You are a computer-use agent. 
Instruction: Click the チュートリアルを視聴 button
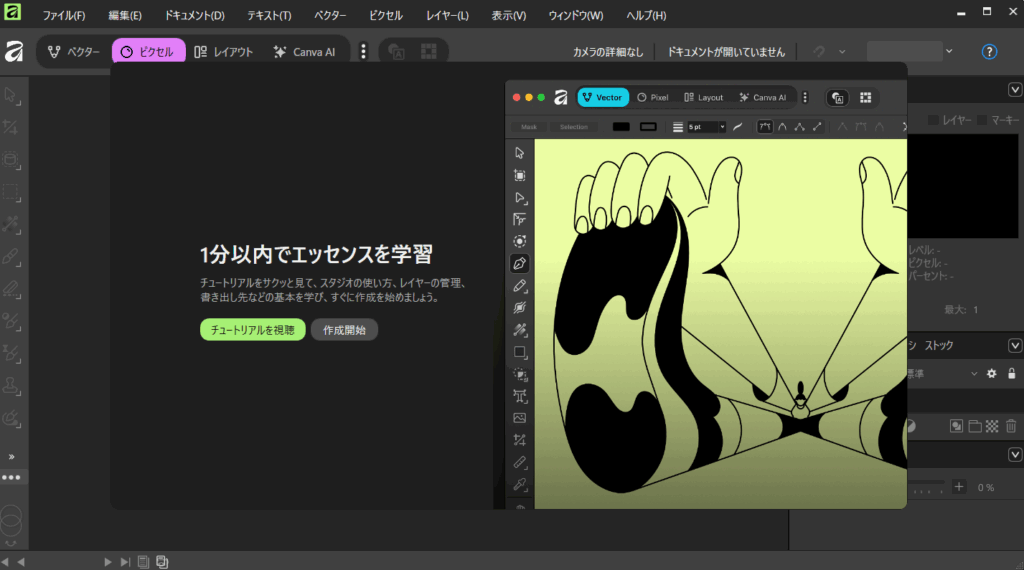click(252, 330)
